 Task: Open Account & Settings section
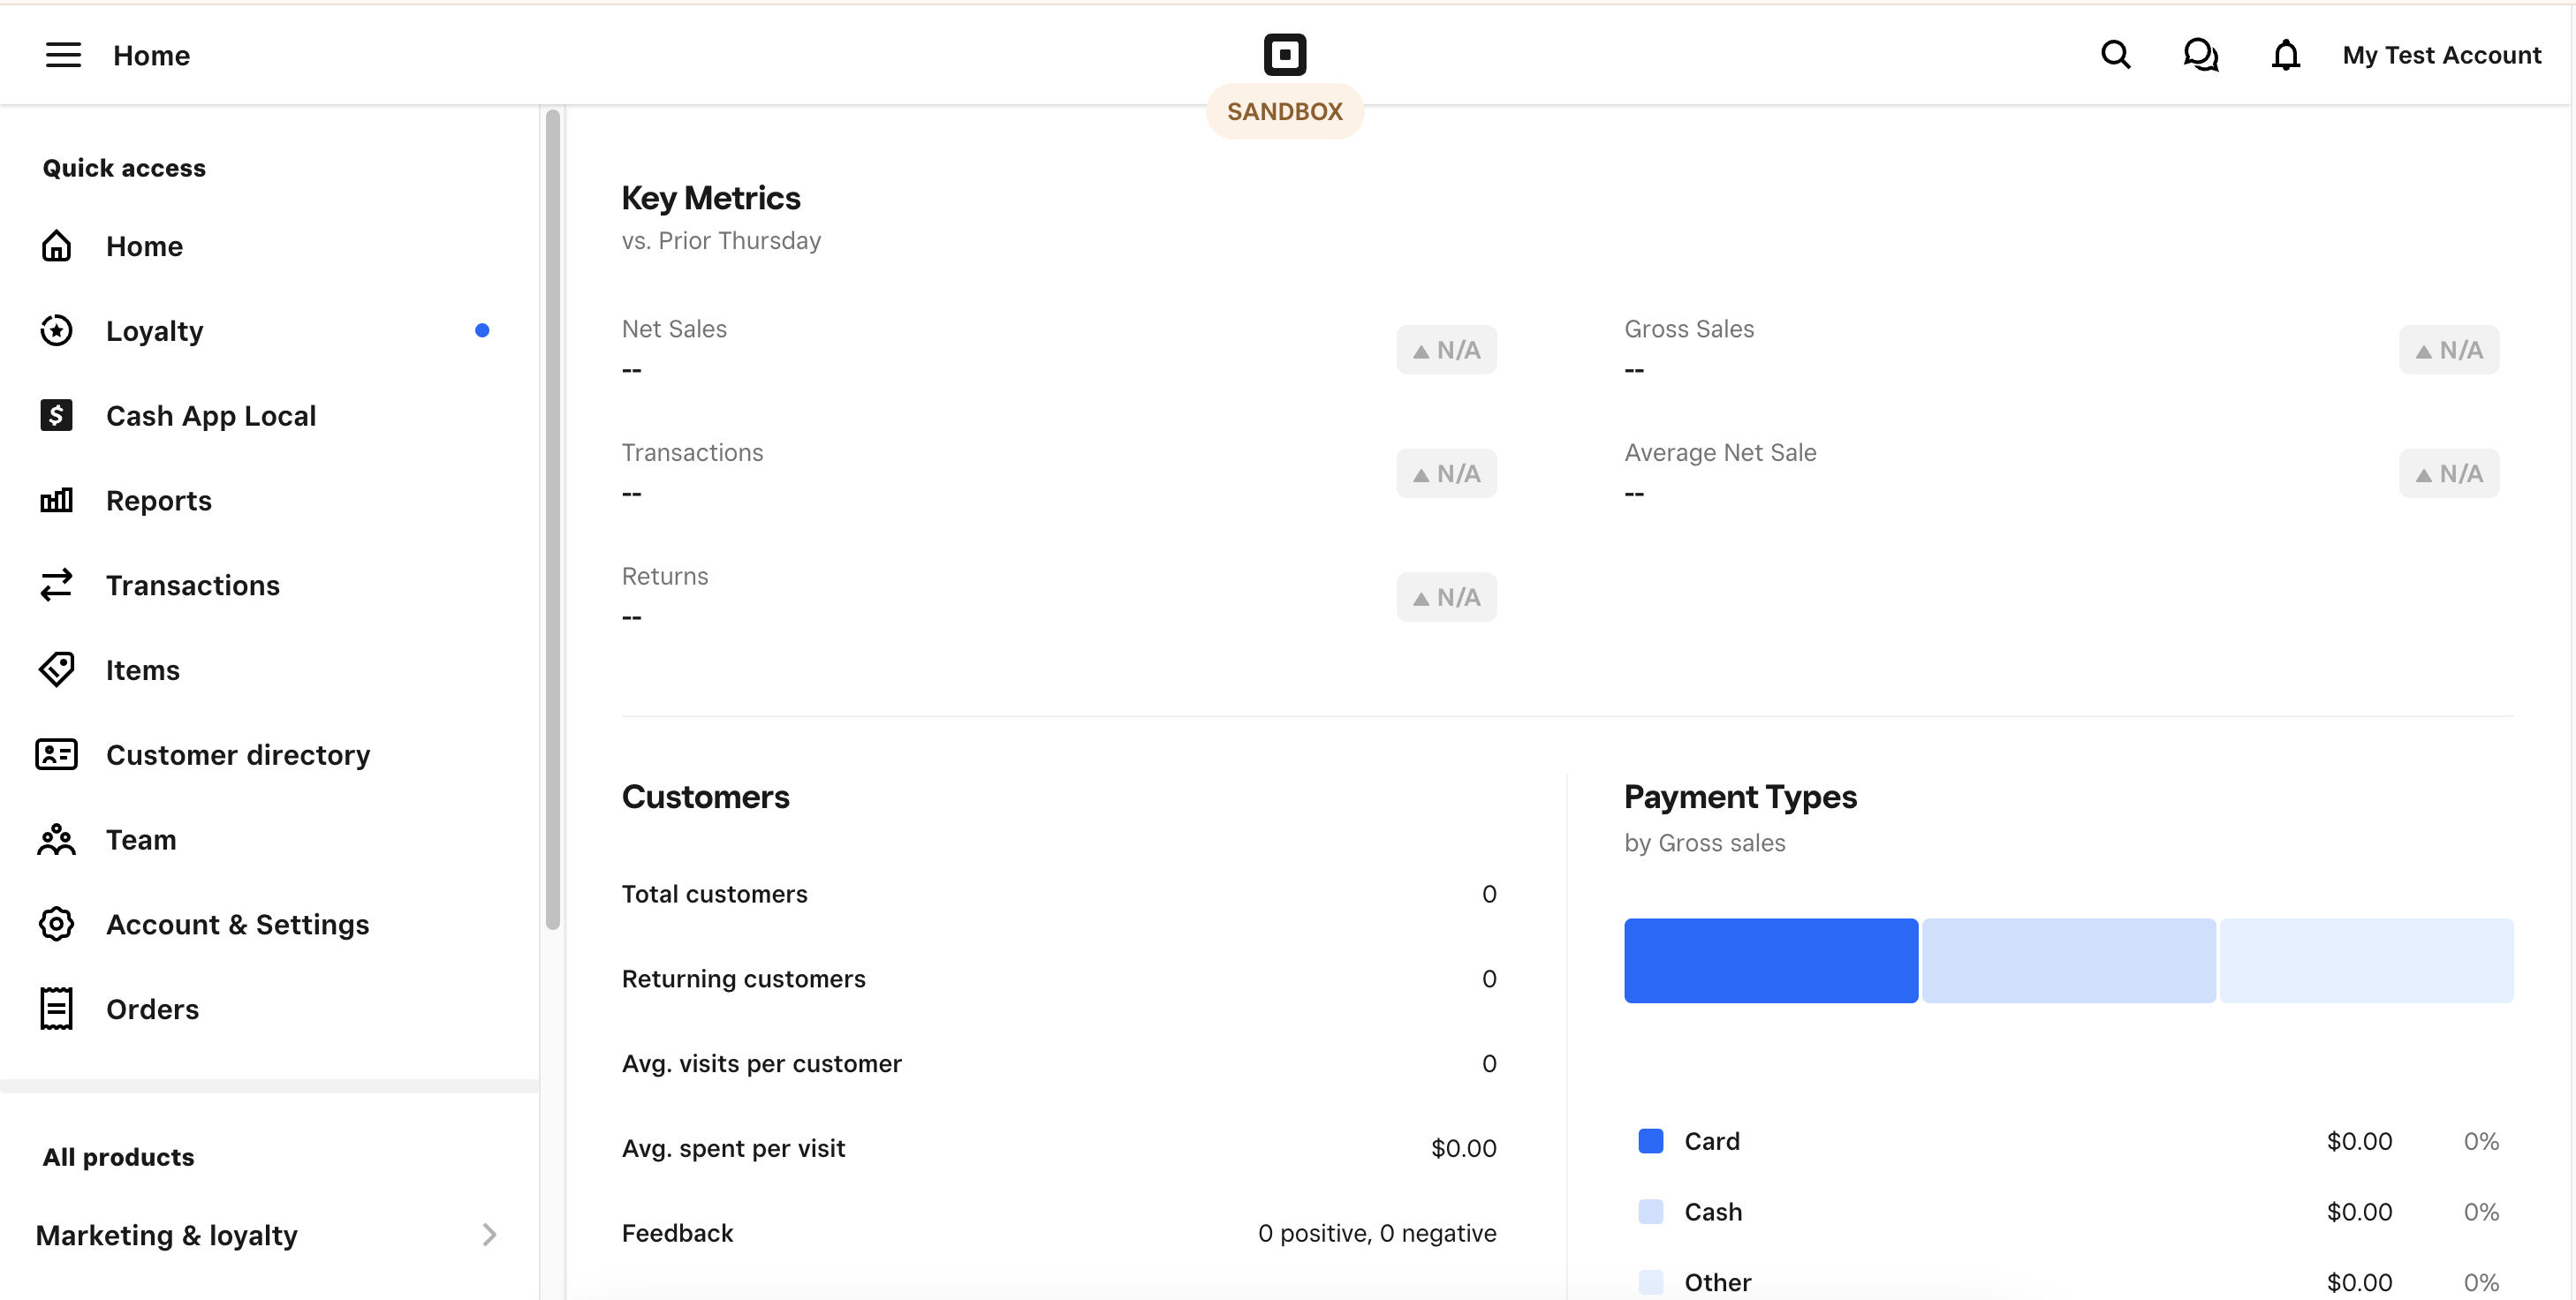click(x=237, y=924)
